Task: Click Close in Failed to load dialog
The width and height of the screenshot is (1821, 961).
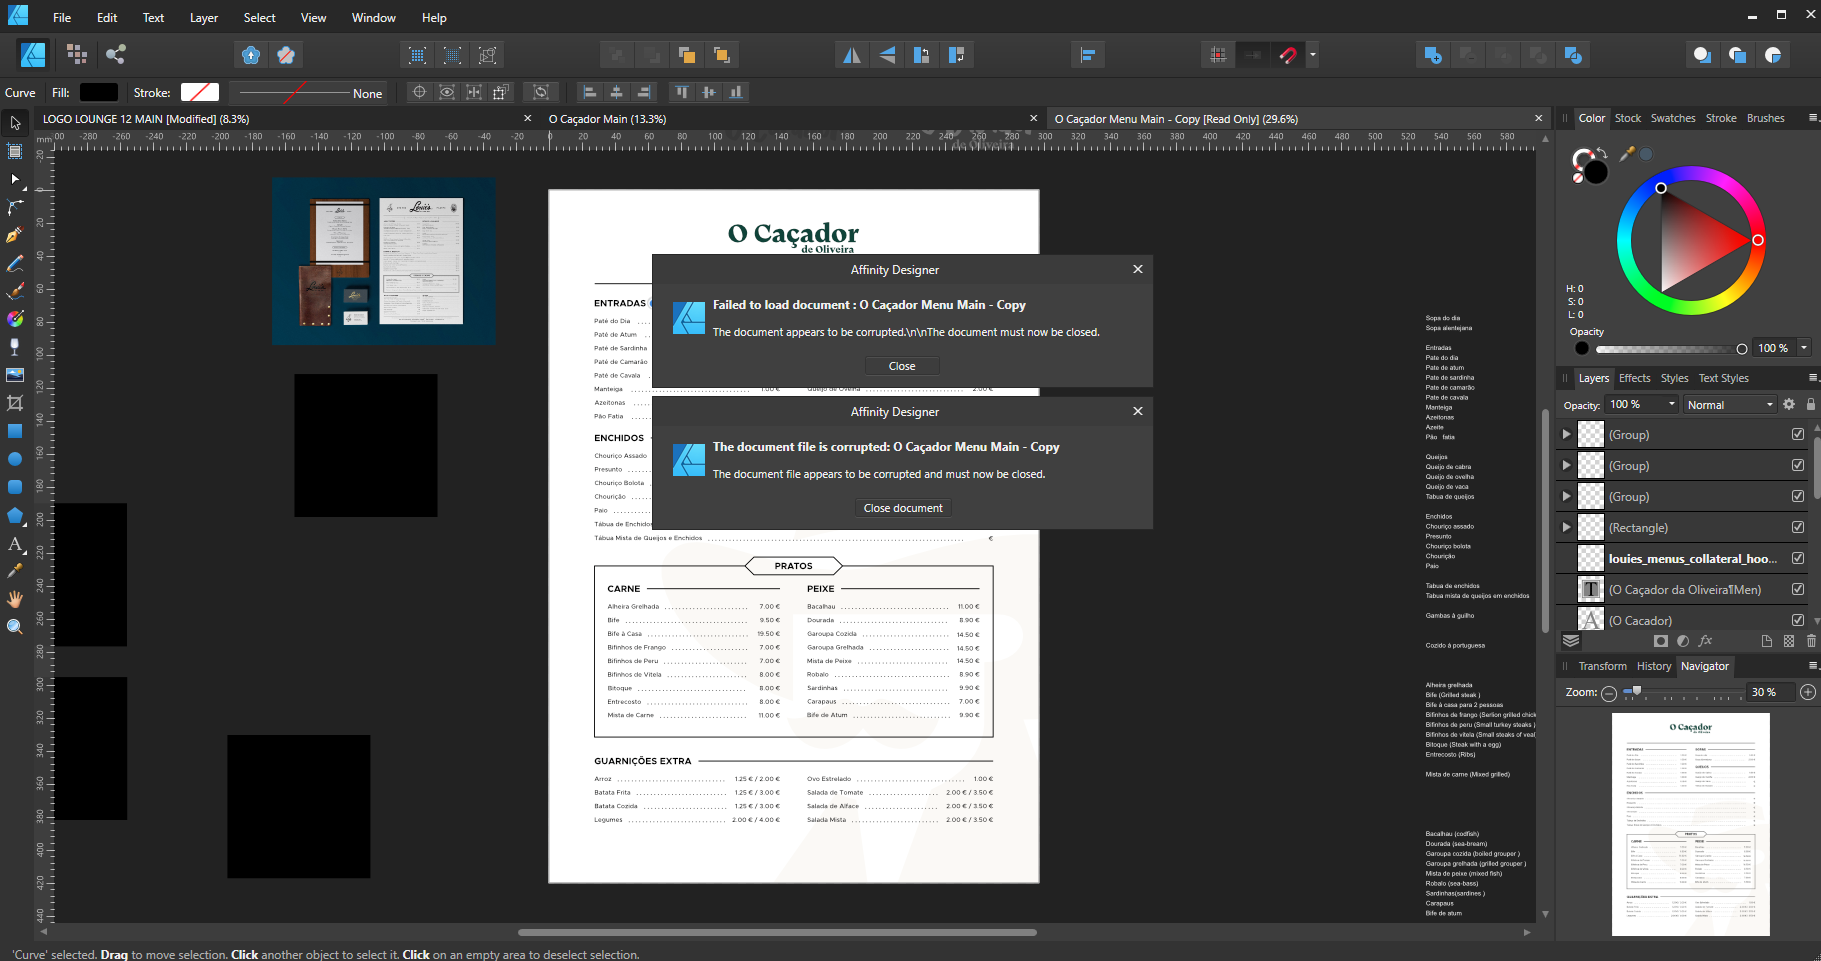Action: tap(902, 366)
